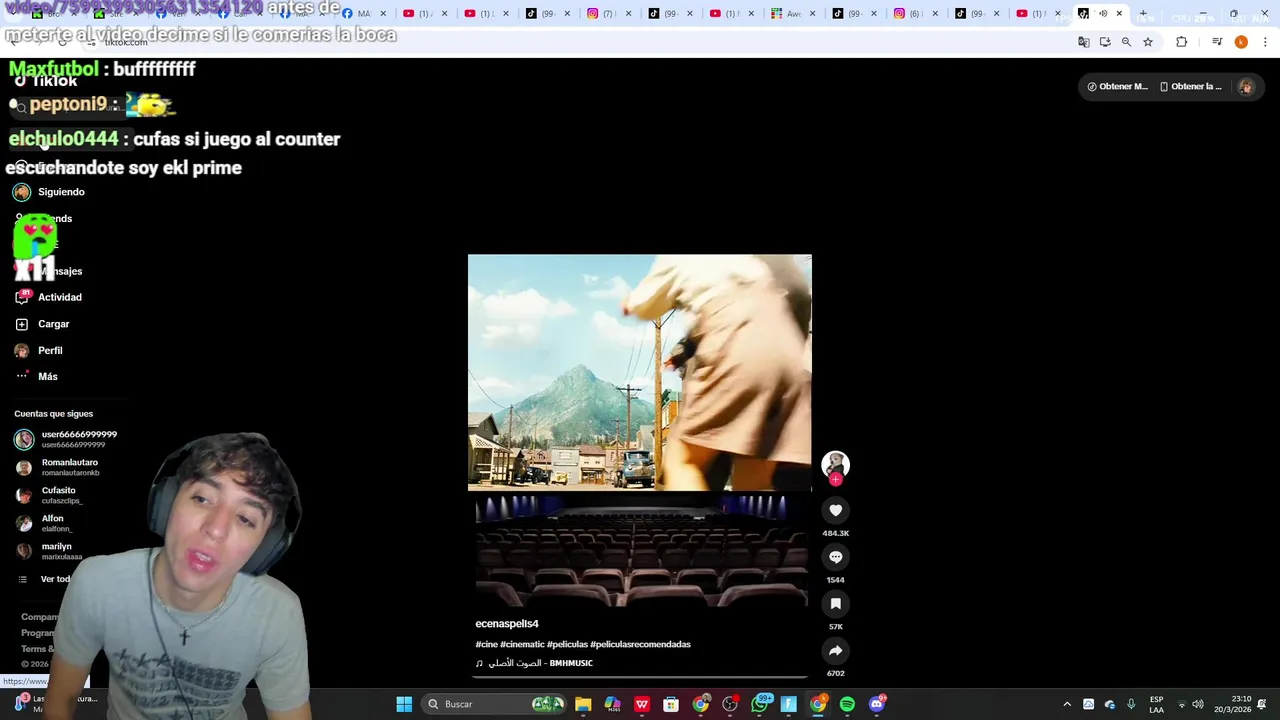Open Perfil in the sidebar
This screenshot has height=720, width=1280.
click(x=50, y=351)
